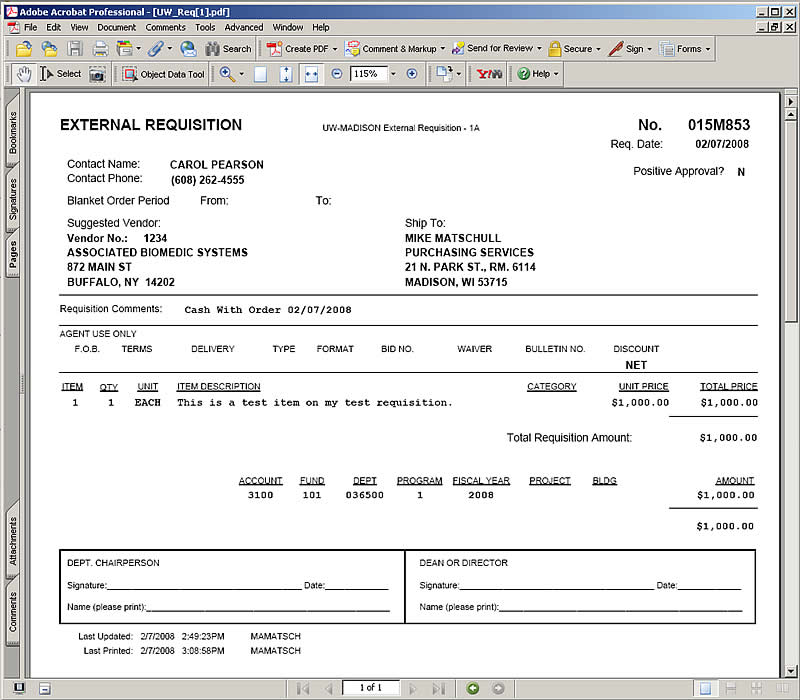This screenshot has width=800, height=700.
Task: Click the Last Page navigation button
Action: [438, 689]
